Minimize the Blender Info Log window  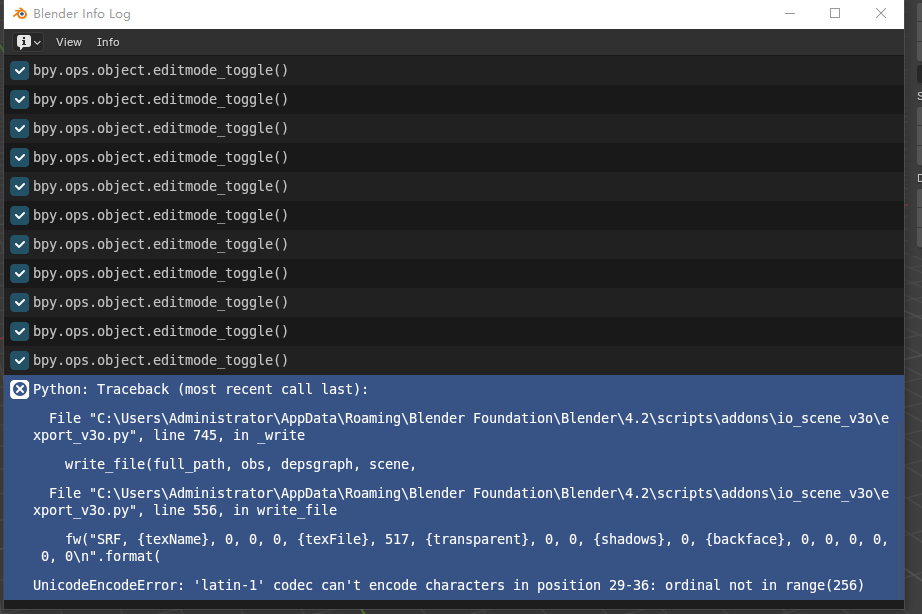(x=790, y=14)
